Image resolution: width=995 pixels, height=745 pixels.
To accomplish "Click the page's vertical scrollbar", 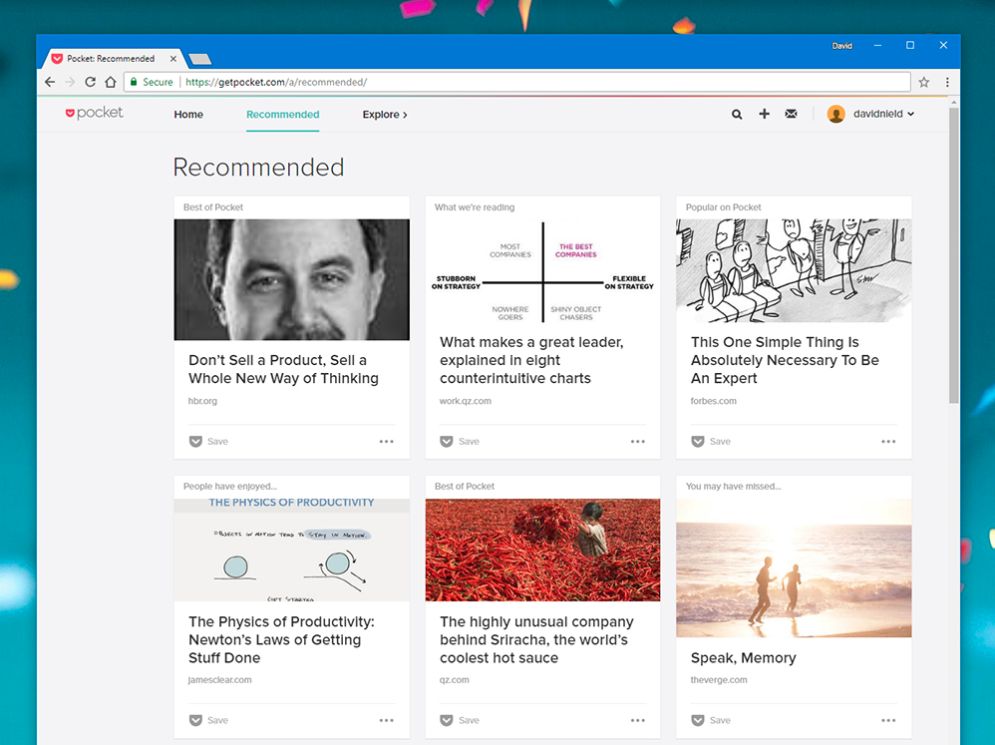I will pyautogui.click(x=953, y=250).
